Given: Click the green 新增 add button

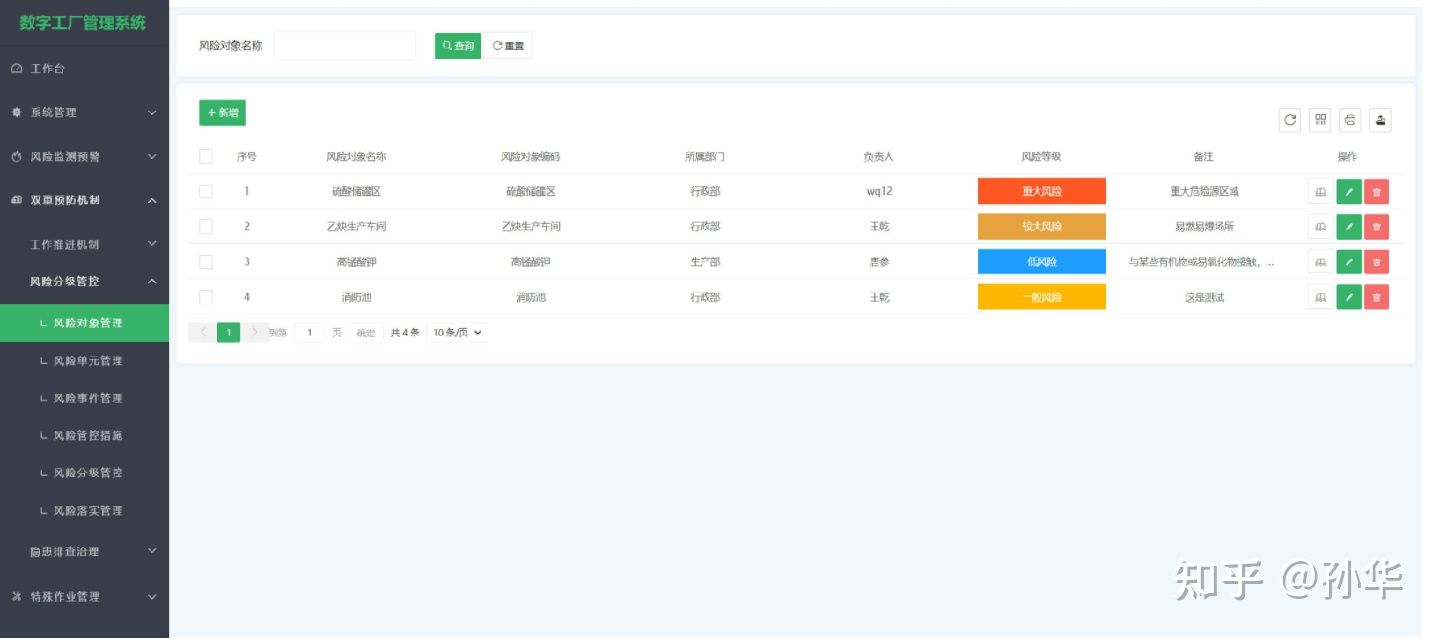Looking at the screenshot, I should click(222, 113).
